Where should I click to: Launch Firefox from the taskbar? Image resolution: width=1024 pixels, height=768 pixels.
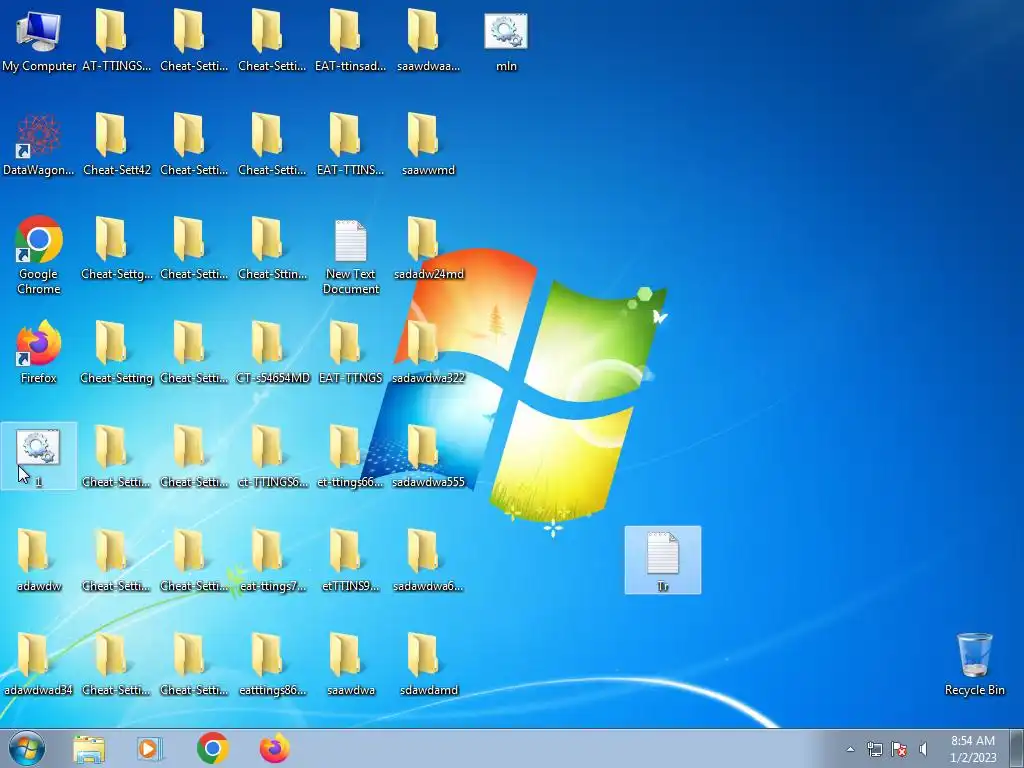tap(275, 748)
